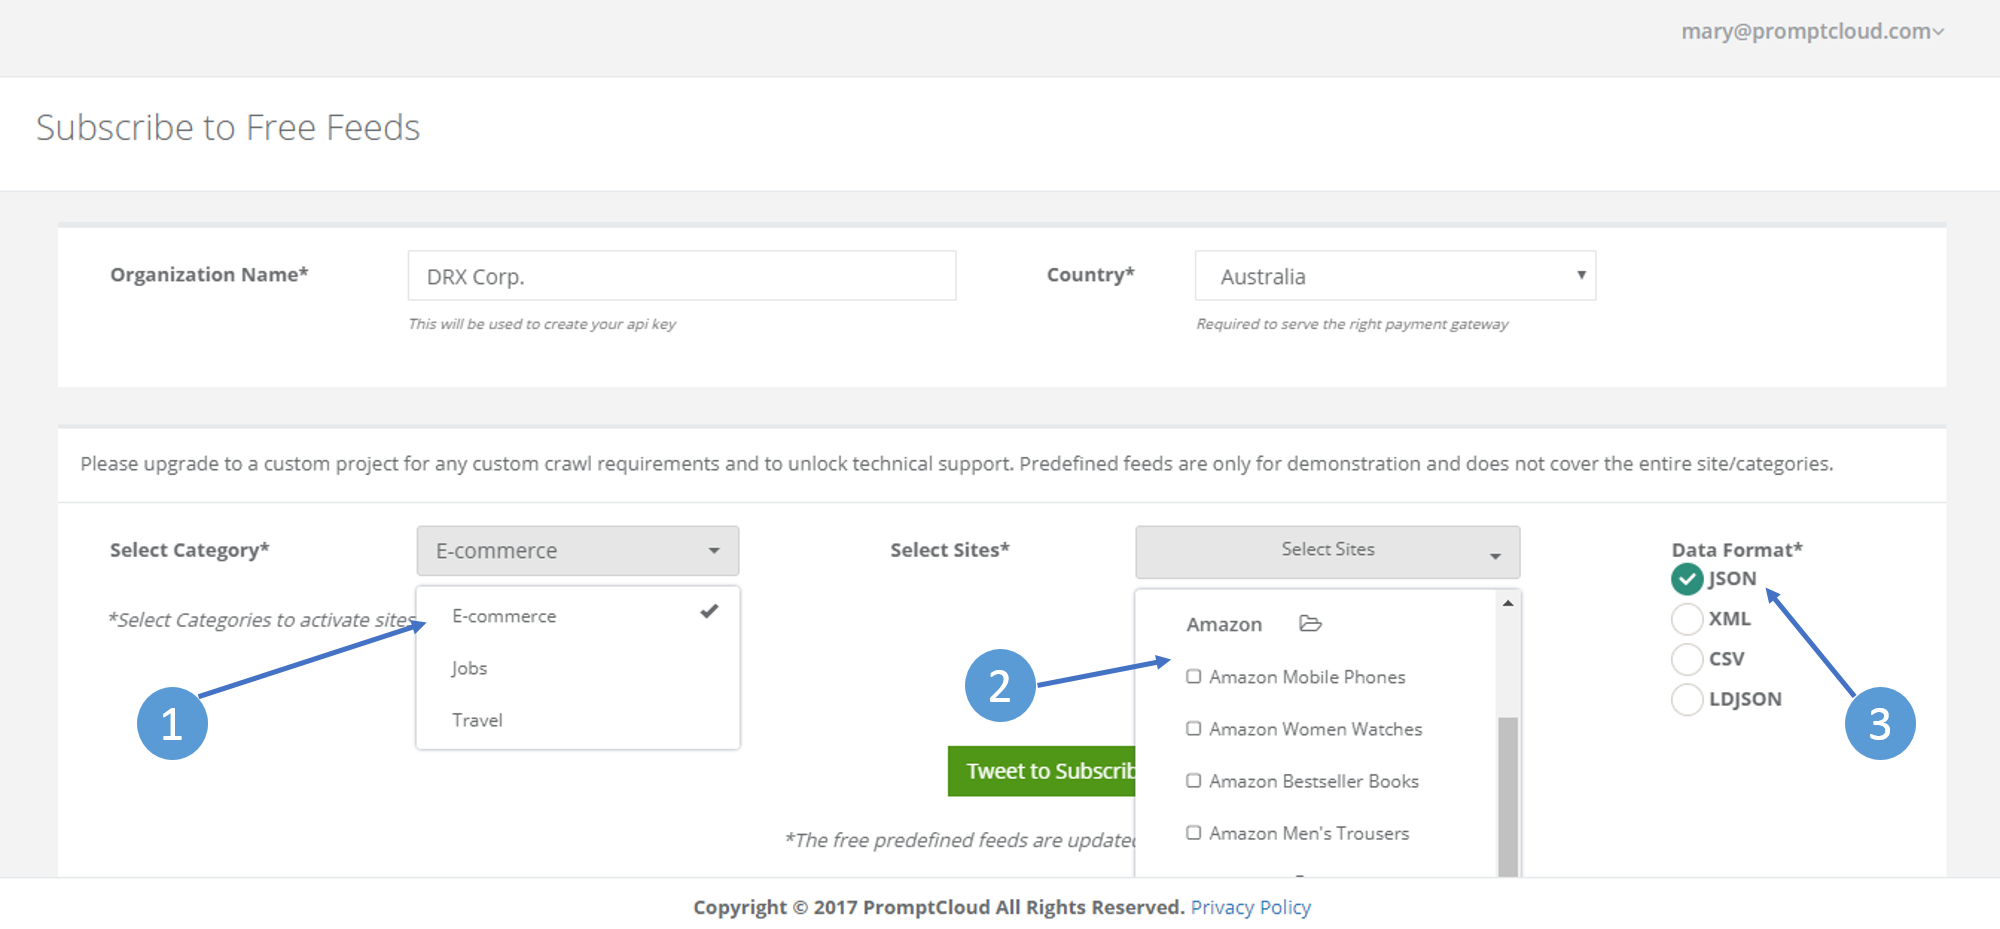This screenshot has width=2000, height=929.
Task: Check the Amazon Women Watches checkbox
Action: (x=1193, y=729)
